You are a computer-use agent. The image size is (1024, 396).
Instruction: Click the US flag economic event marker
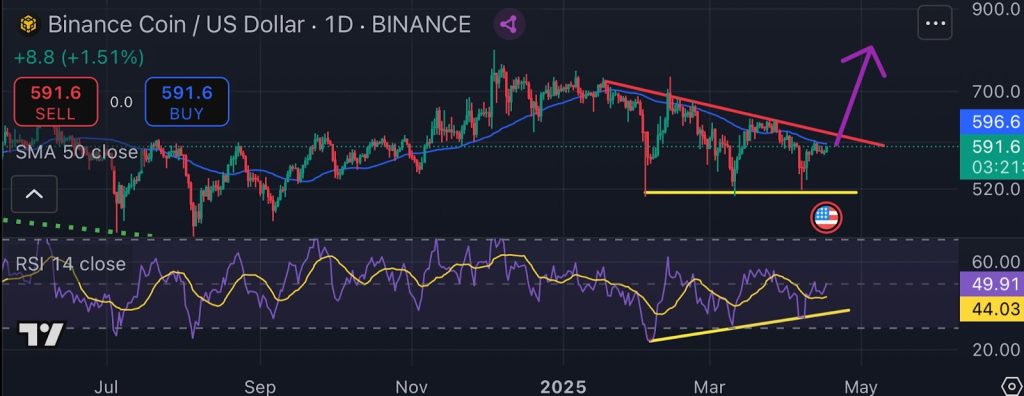pos(826,218)
